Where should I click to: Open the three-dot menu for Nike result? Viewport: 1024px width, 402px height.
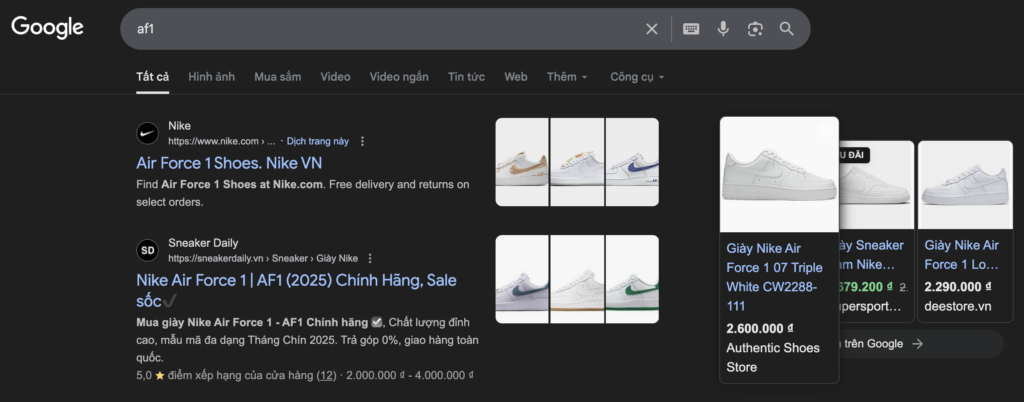(x=362, y=142)
